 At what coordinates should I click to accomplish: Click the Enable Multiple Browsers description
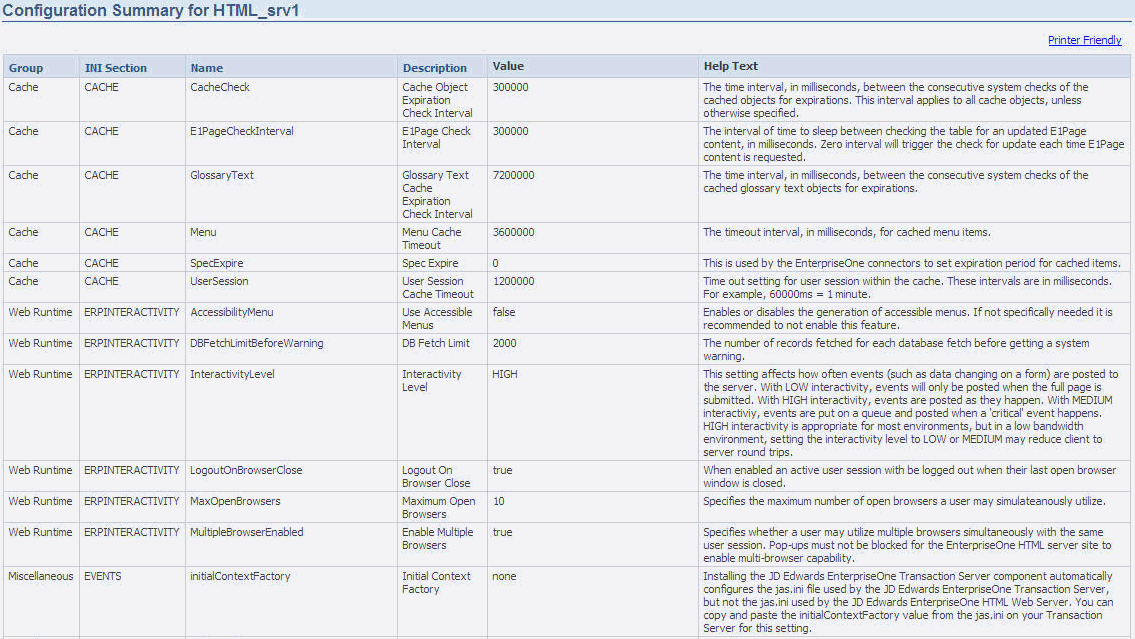click(x=437, y=538)
